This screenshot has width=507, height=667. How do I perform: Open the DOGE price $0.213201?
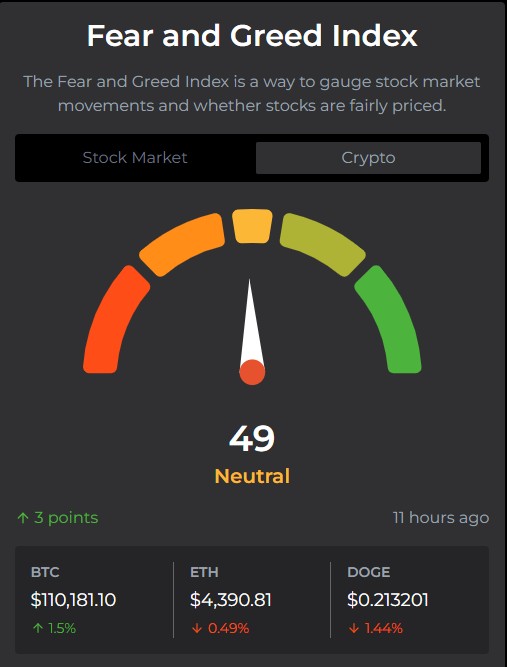click(387, 600)
